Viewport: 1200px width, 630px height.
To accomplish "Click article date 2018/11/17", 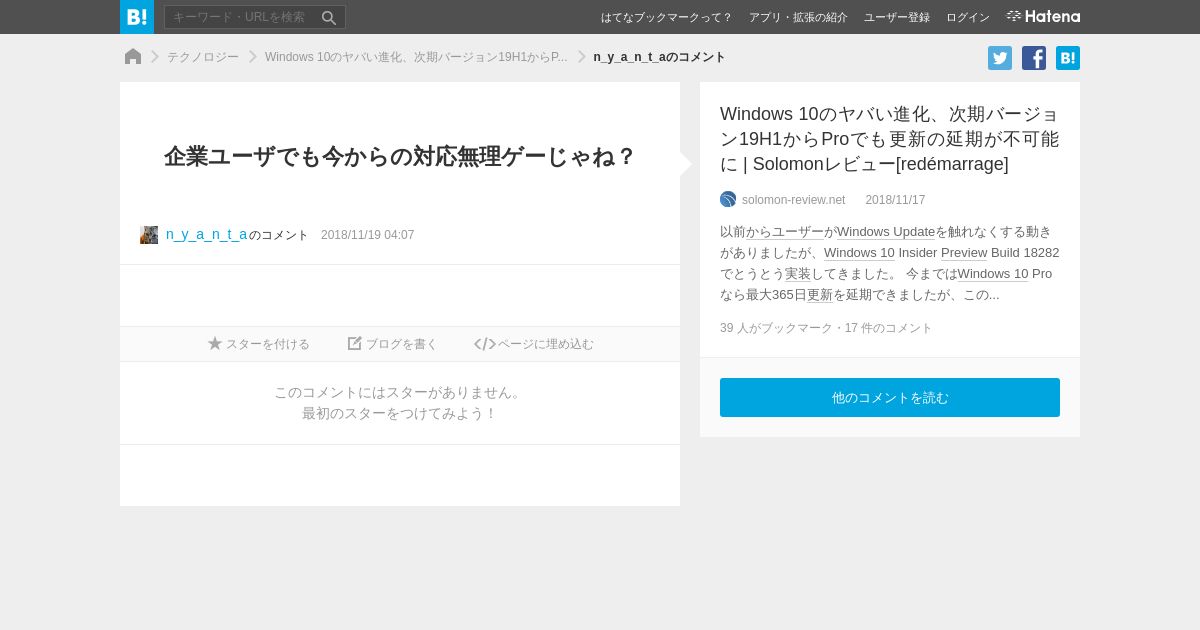I will pos(895,200).
